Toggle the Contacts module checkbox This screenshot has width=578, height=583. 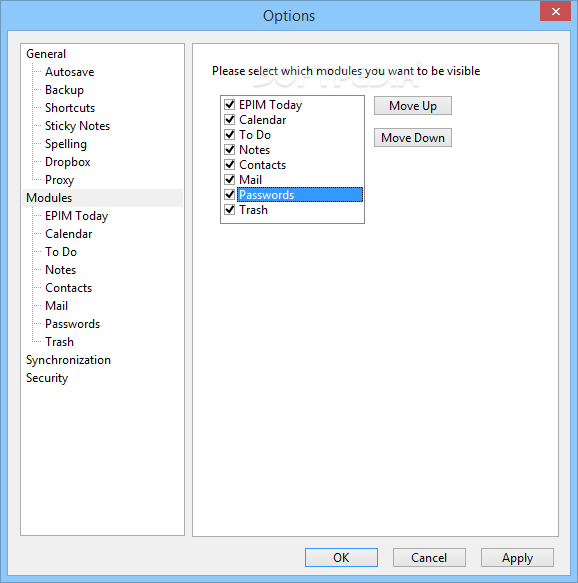230,164
